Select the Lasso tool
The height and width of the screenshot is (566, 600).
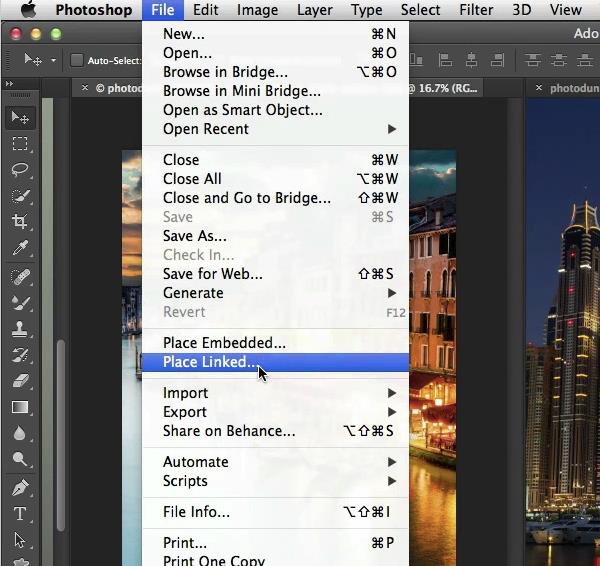coord(19,170)
